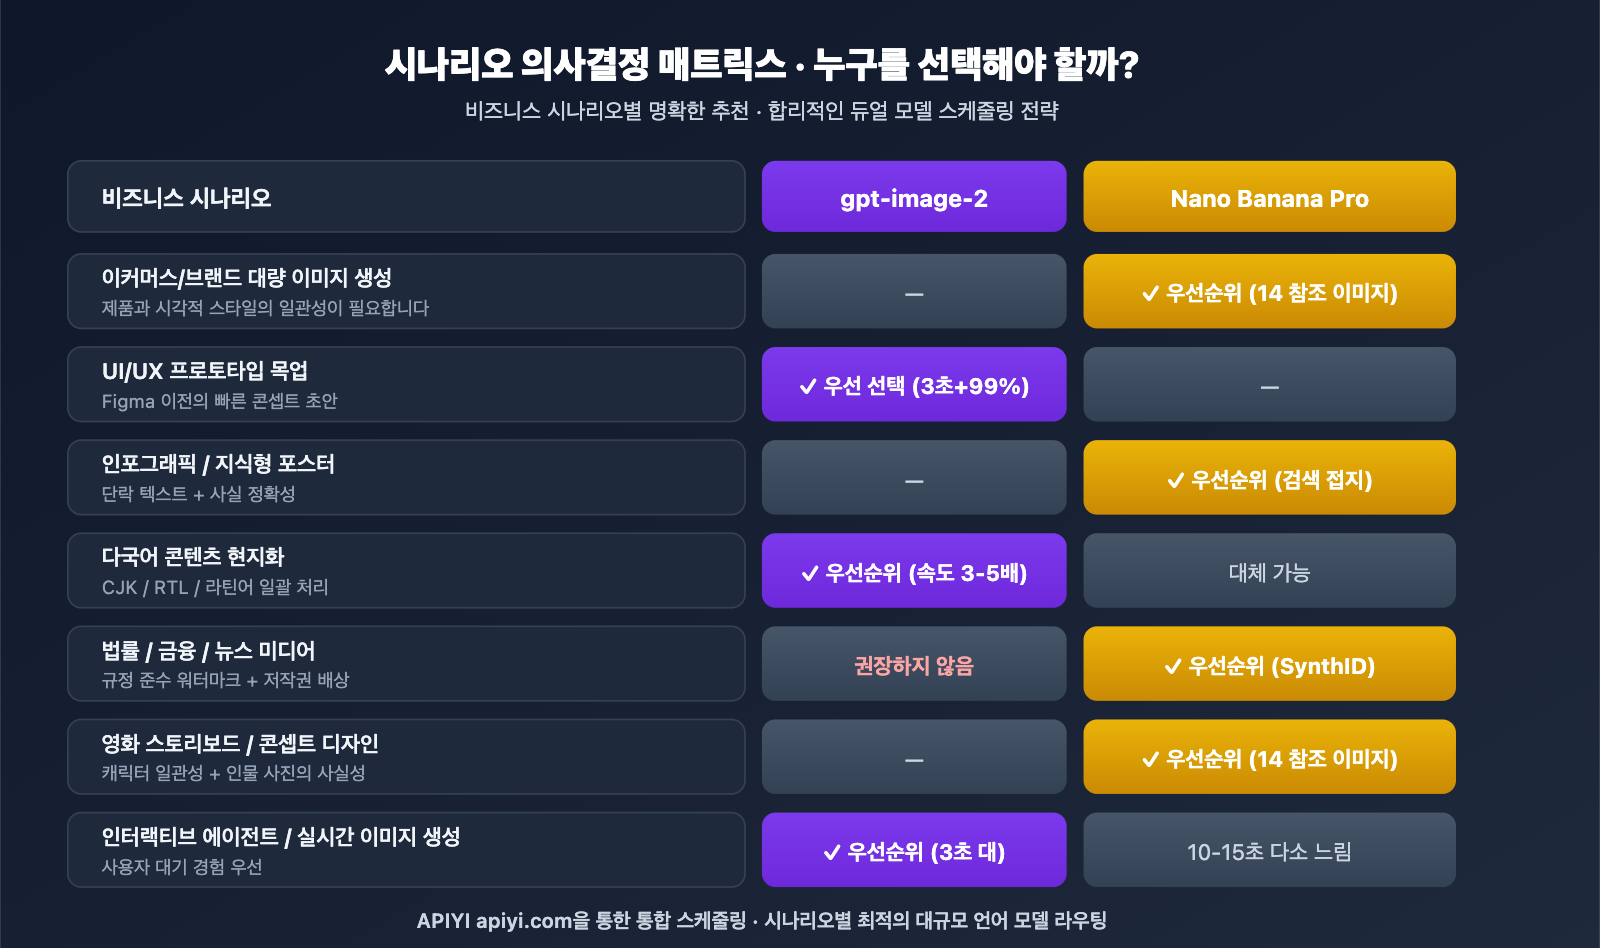Select the gpt-image-2 column header
Viewport: 1600px width, 948px height.
[913, 198]
